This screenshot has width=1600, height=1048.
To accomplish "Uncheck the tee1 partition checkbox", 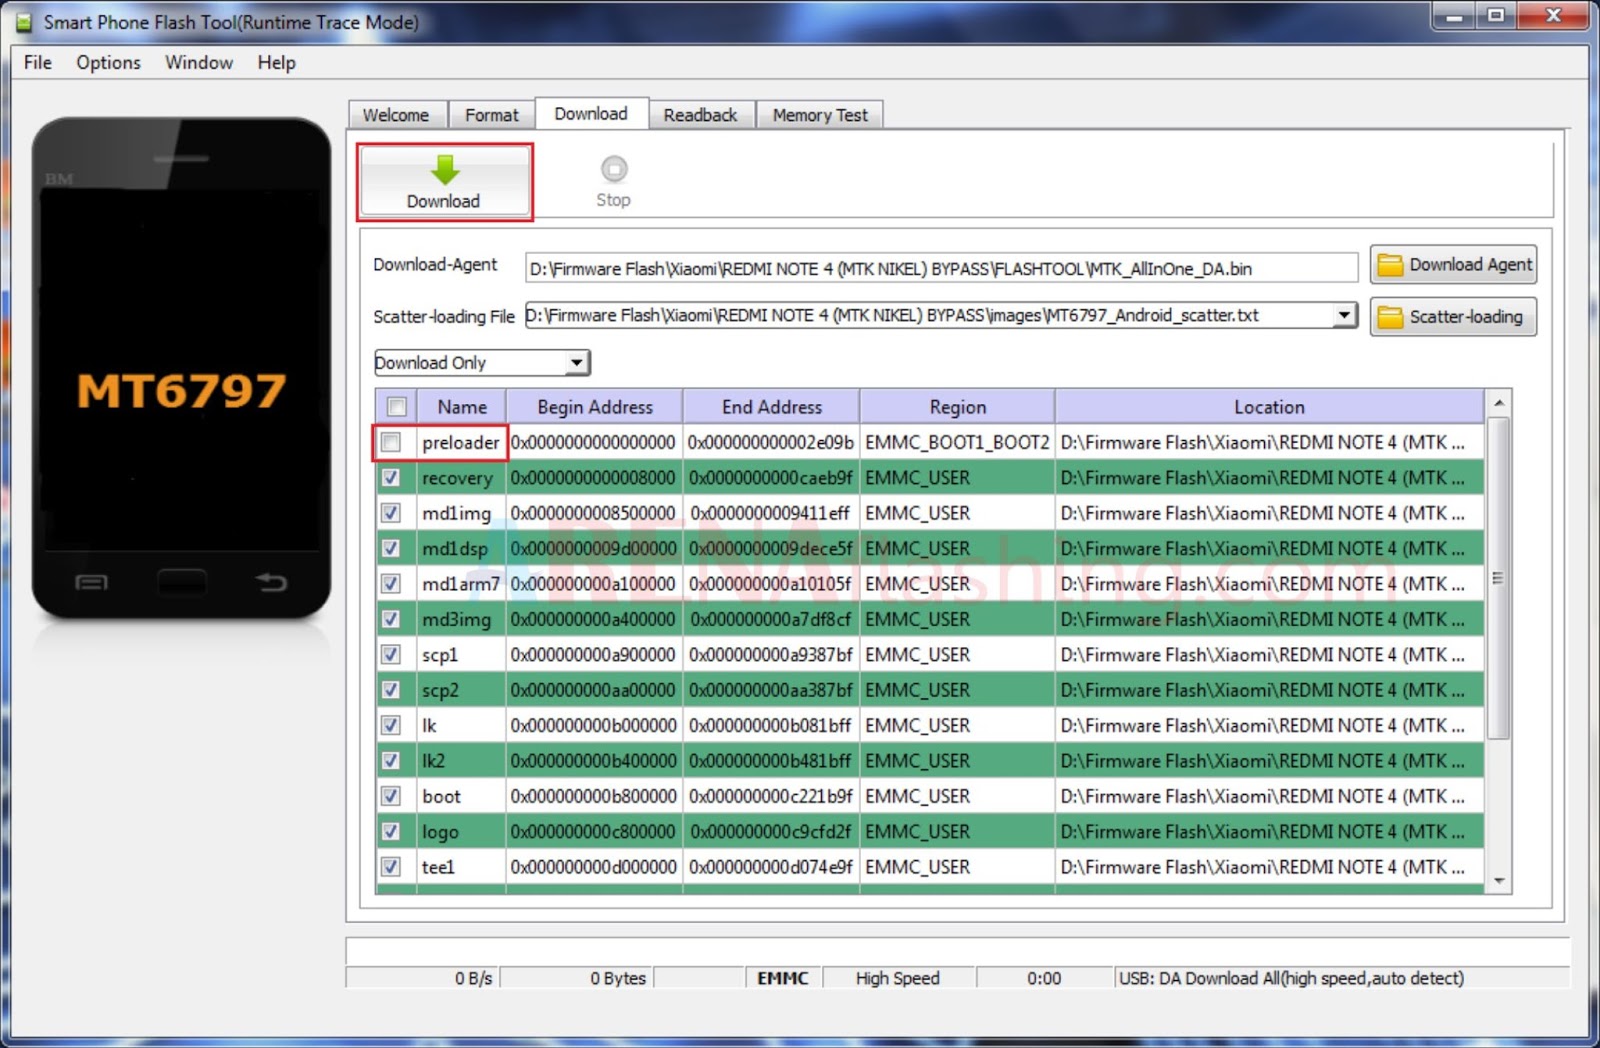I will 391,867.
